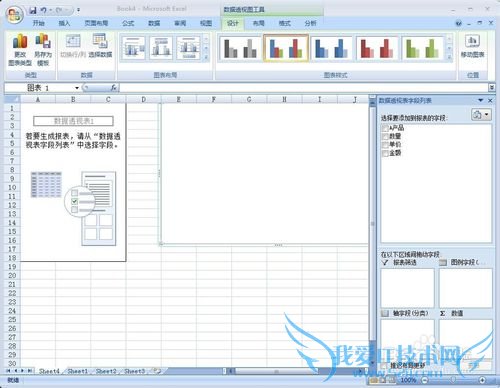
Task: Click the 图例字段 (legend fields) drop area
Action: pyautogui.click(x=466, y=288)
